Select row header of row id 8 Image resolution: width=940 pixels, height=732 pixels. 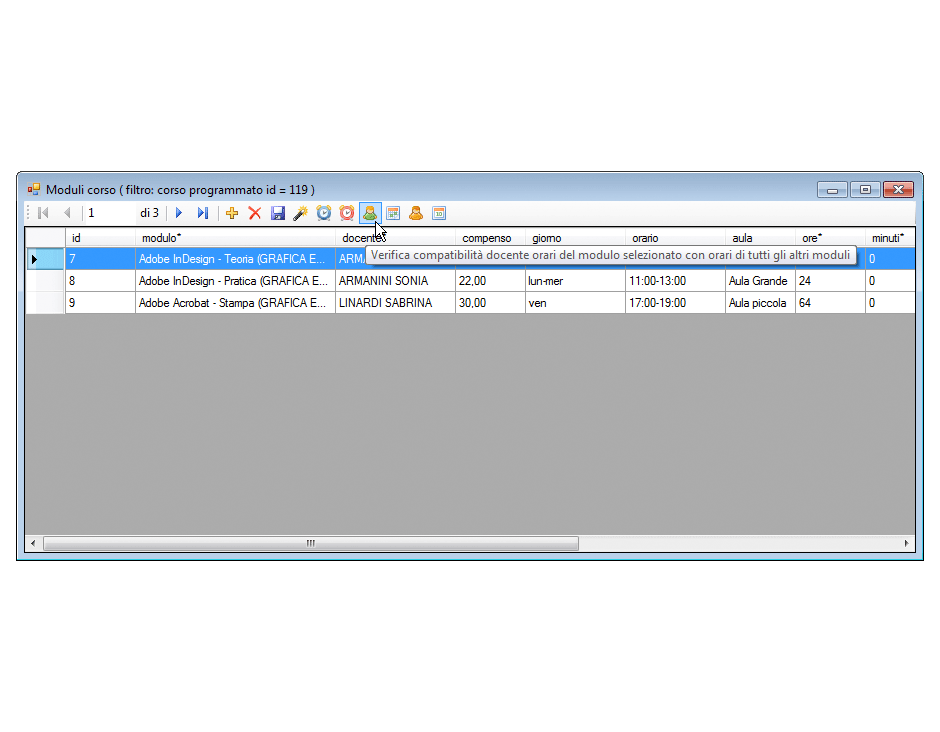[45, 281]
